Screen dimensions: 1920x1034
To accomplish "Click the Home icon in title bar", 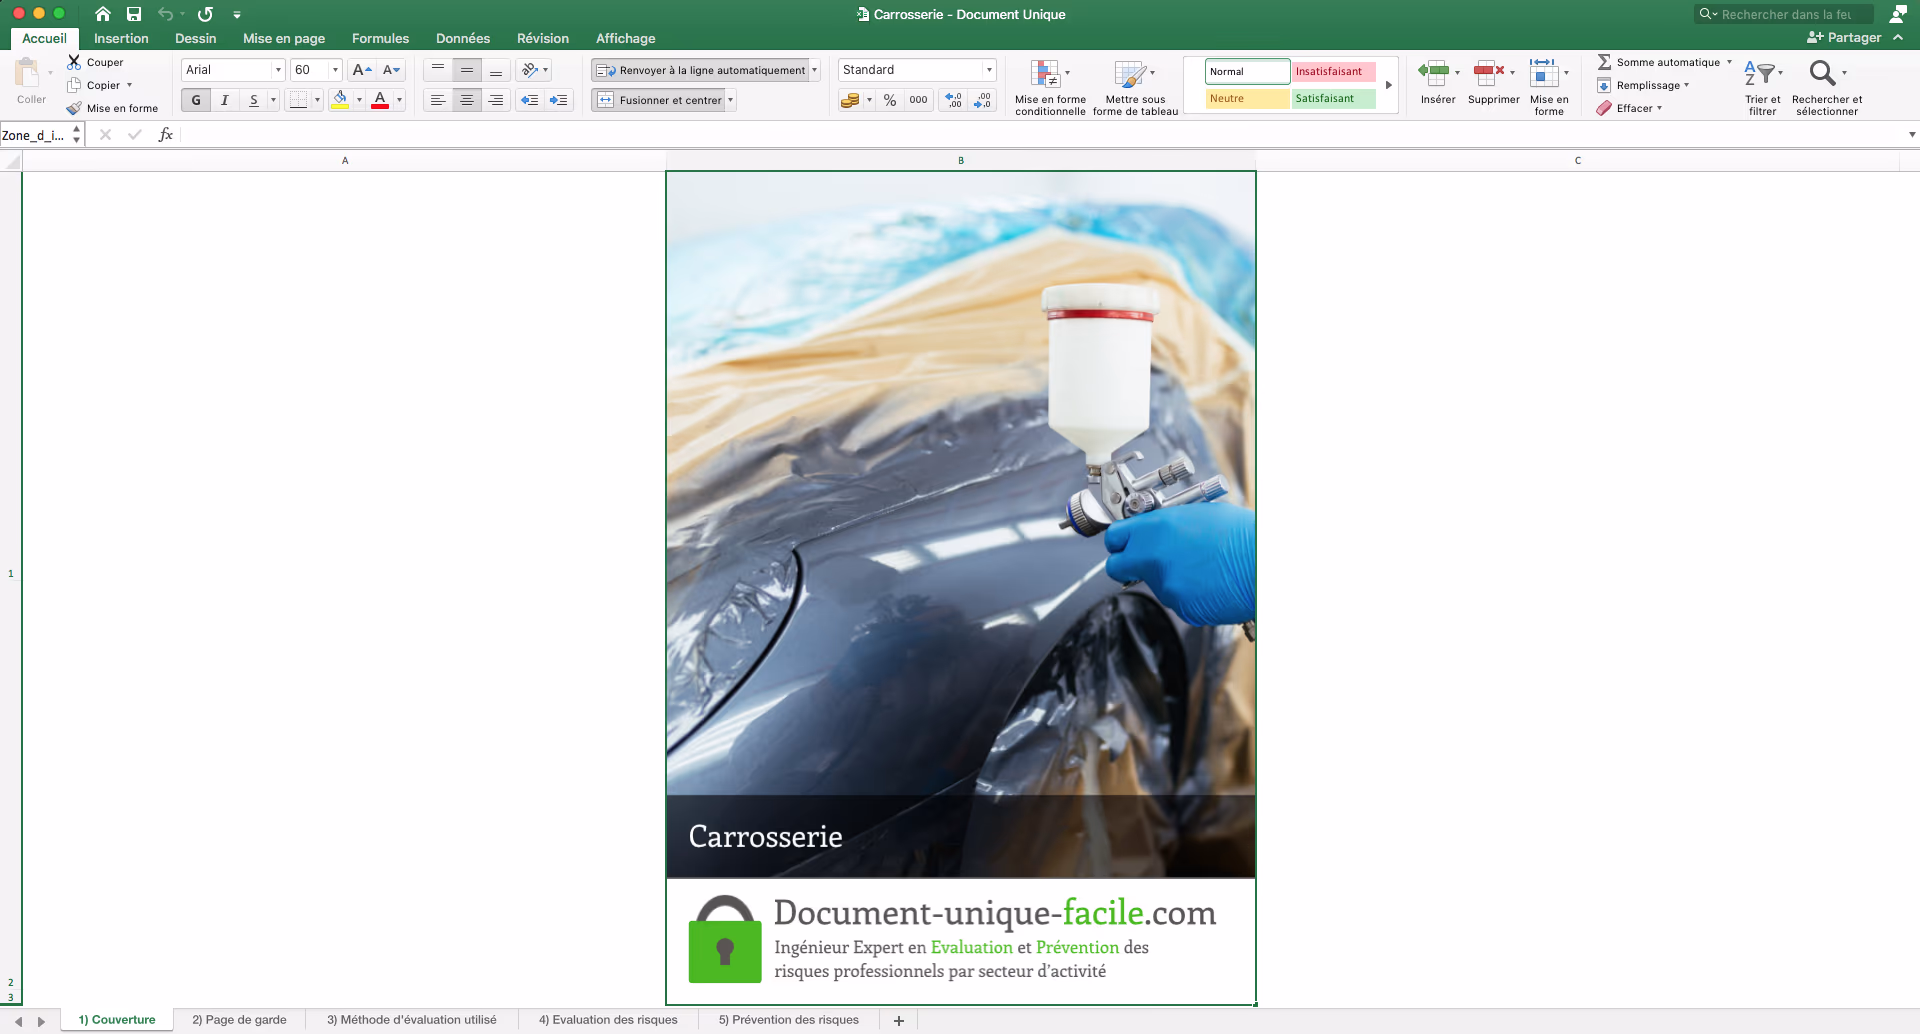I will point(102,14).
